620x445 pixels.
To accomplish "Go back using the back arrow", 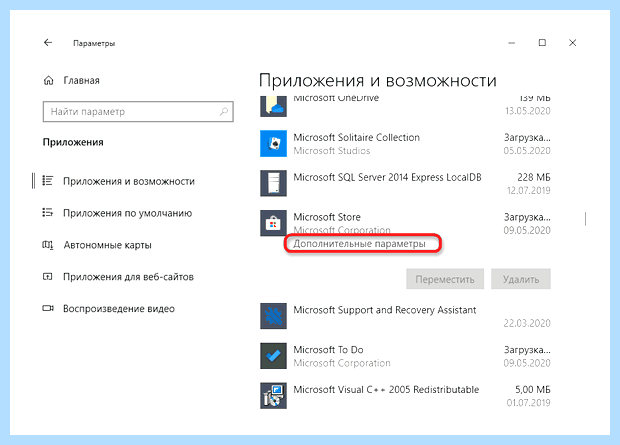I will coord(48,42).
